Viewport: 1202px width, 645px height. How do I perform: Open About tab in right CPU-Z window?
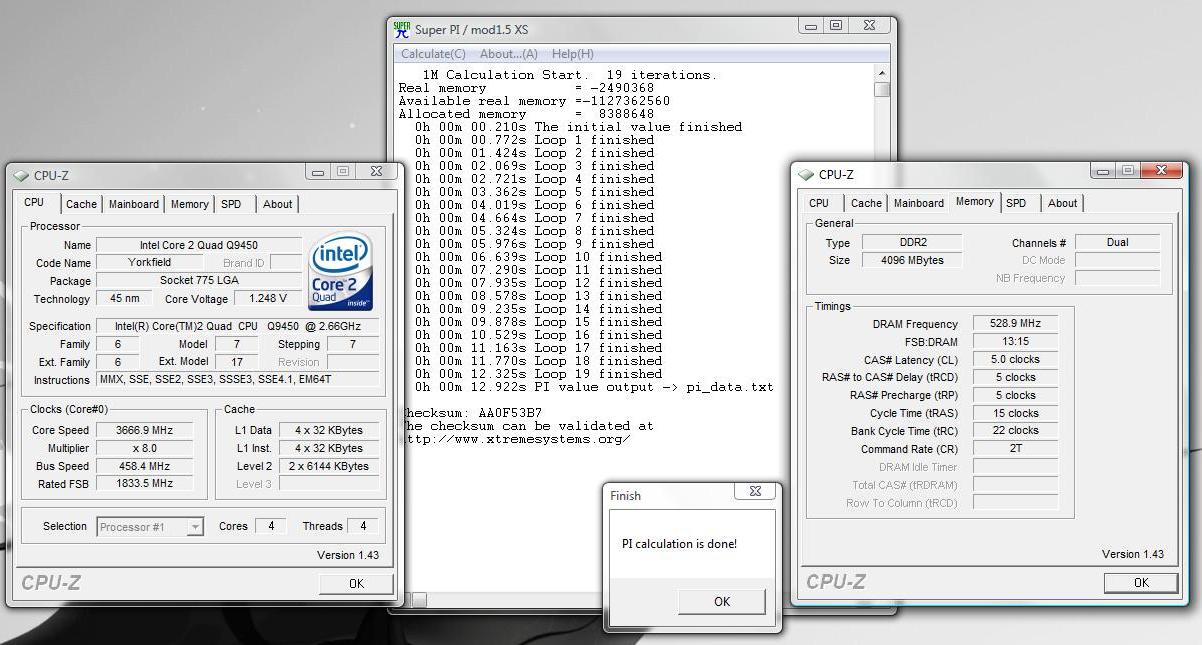pos(1062,203)
